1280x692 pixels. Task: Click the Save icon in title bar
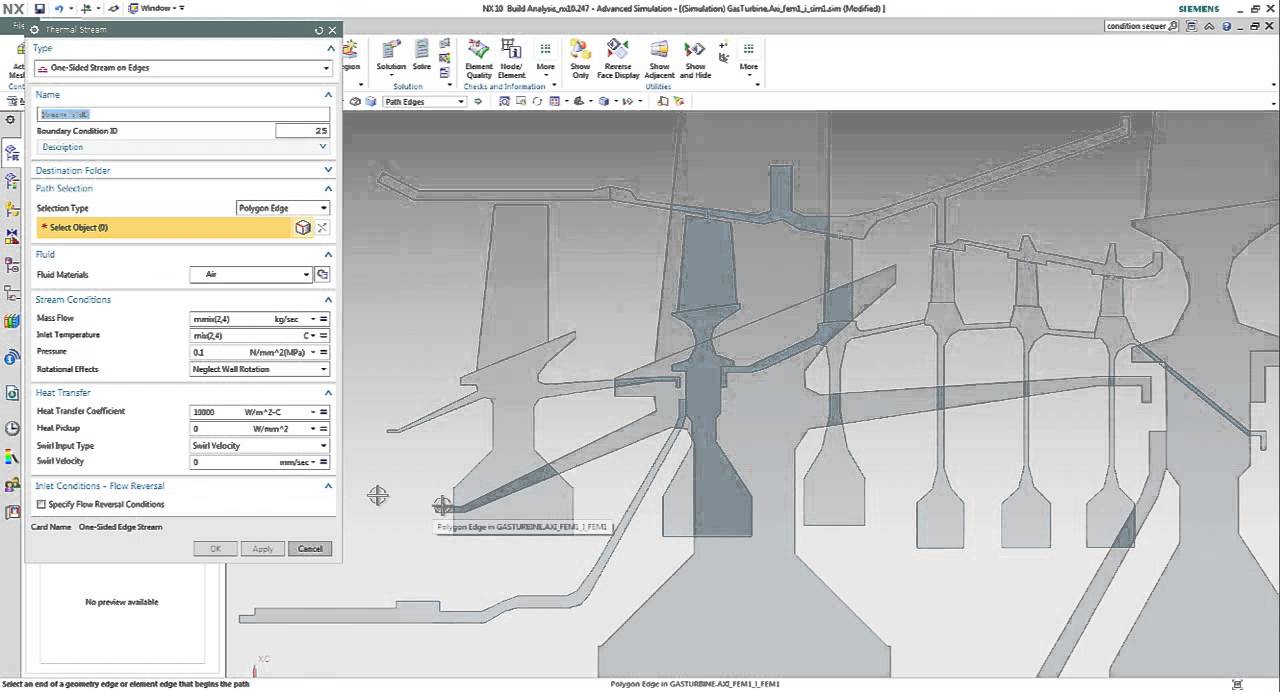coord(39,8)
